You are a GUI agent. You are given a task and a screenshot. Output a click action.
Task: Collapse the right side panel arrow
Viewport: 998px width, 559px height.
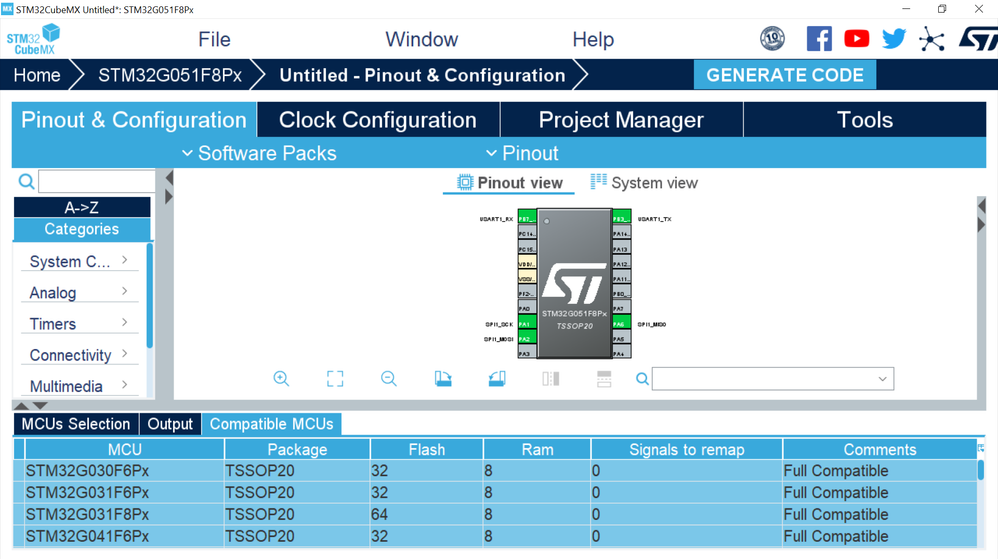(981, 225)
